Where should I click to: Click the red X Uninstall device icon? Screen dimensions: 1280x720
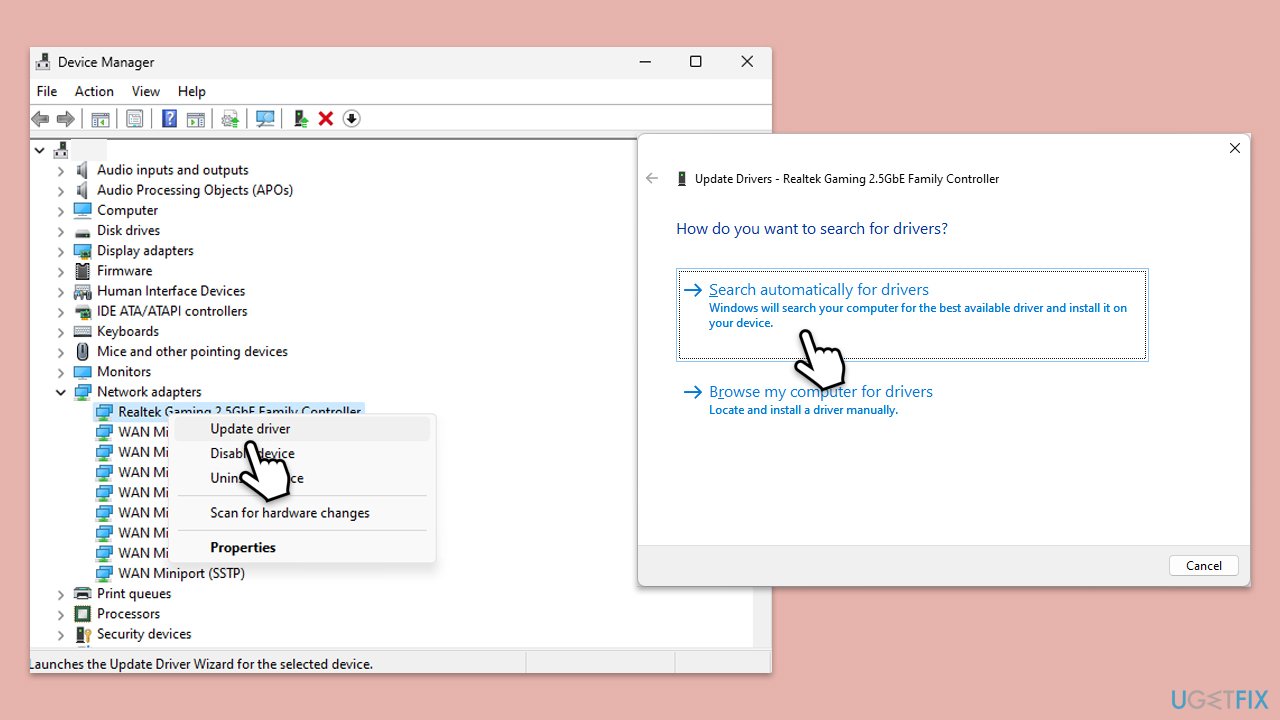(x=326, y=119)
